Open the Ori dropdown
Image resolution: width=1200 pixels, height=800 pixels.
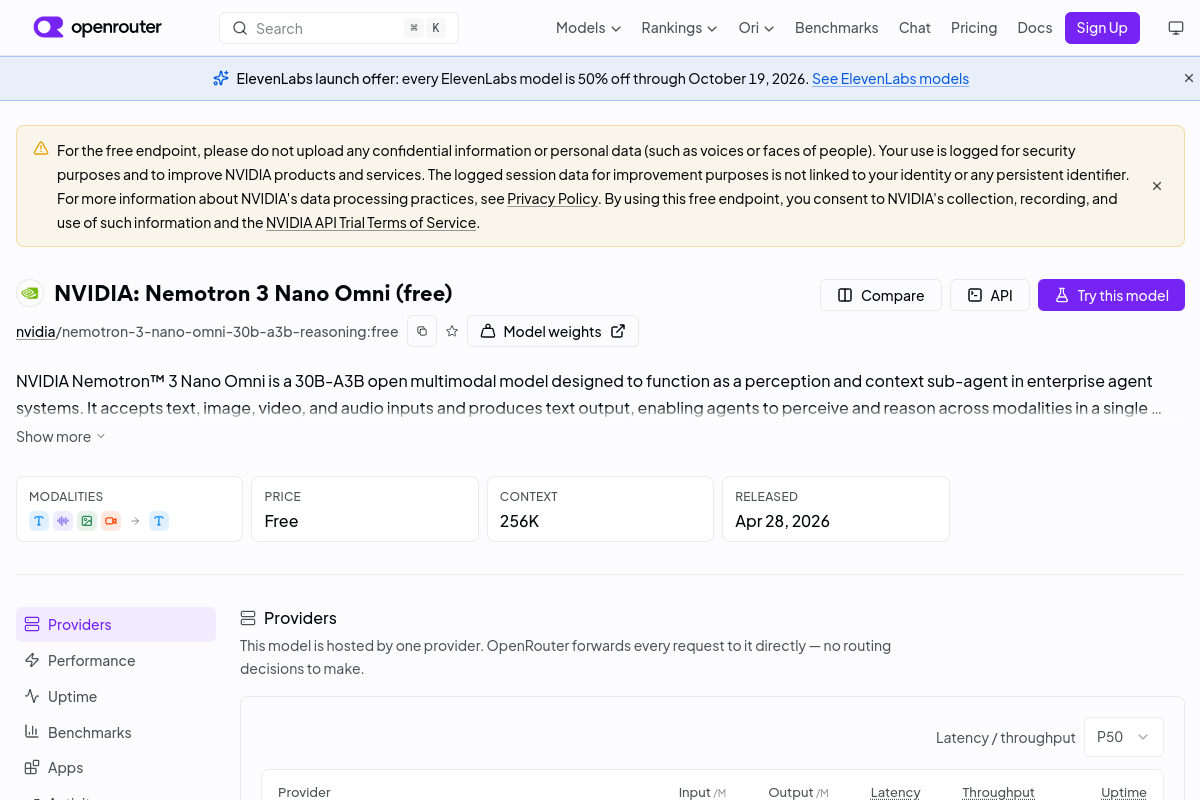click(x=756, y=28)
